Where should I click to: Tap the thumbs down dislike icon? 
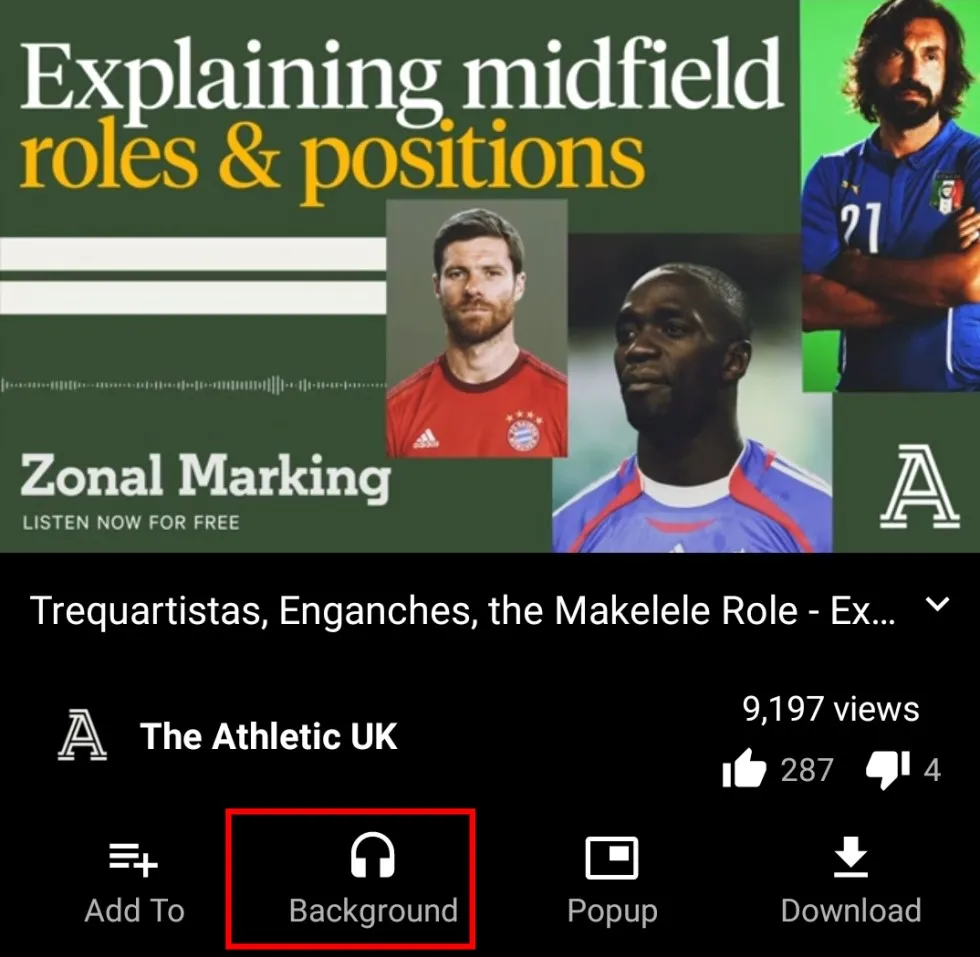[x=888, y=770]
